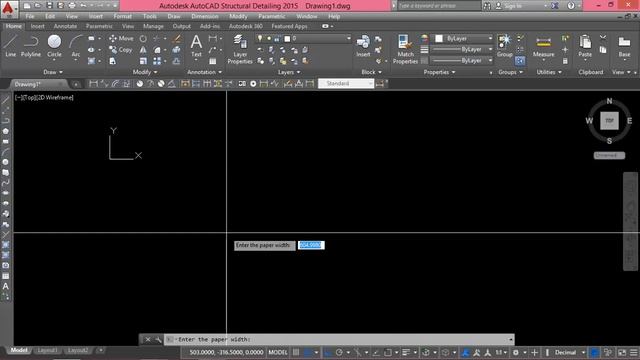Switch to Manage ribbon tab
This screenshot has height=360, width=640.
point(153,26)
